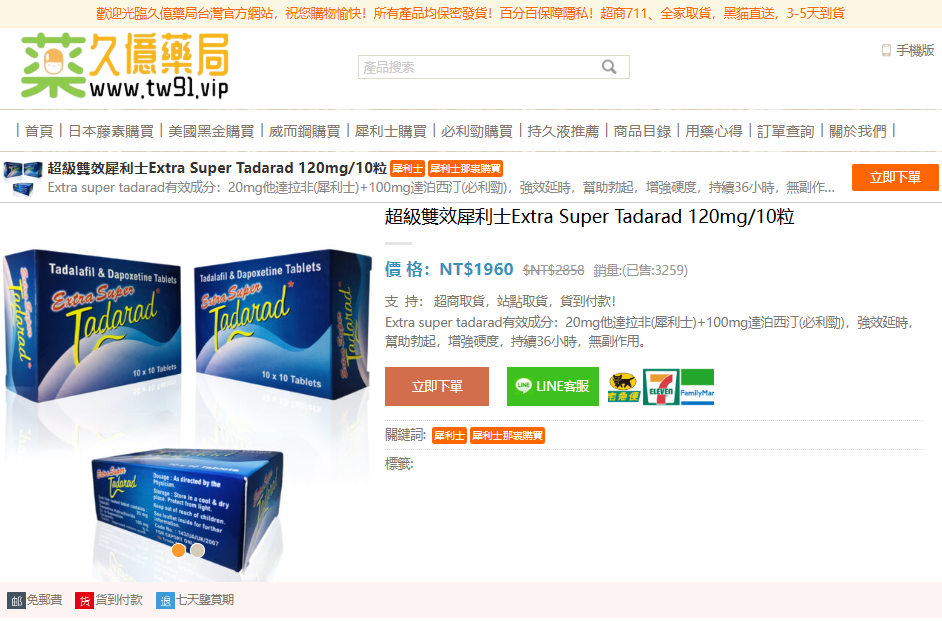Contact support via the green LINE客服 button
Viewport: 942px width, 621px height.
pyautogui.click(x=553, y=387)
